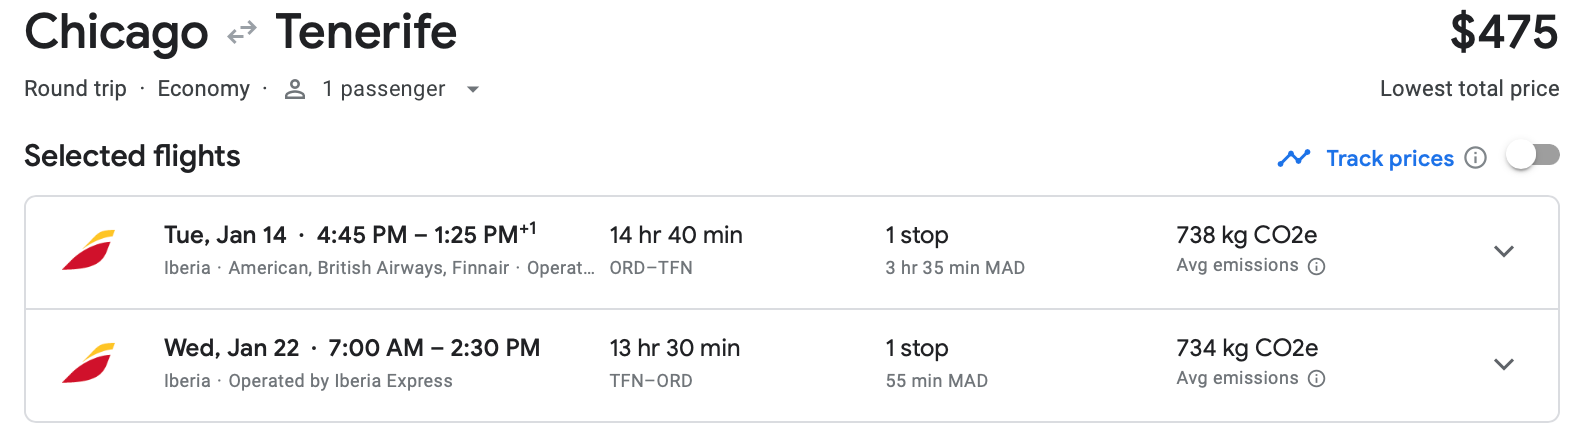Viewport: 1596px width, 448px height.
Task: Expand the Tue, Jan 14 flight details
Action: point(1503,251)
